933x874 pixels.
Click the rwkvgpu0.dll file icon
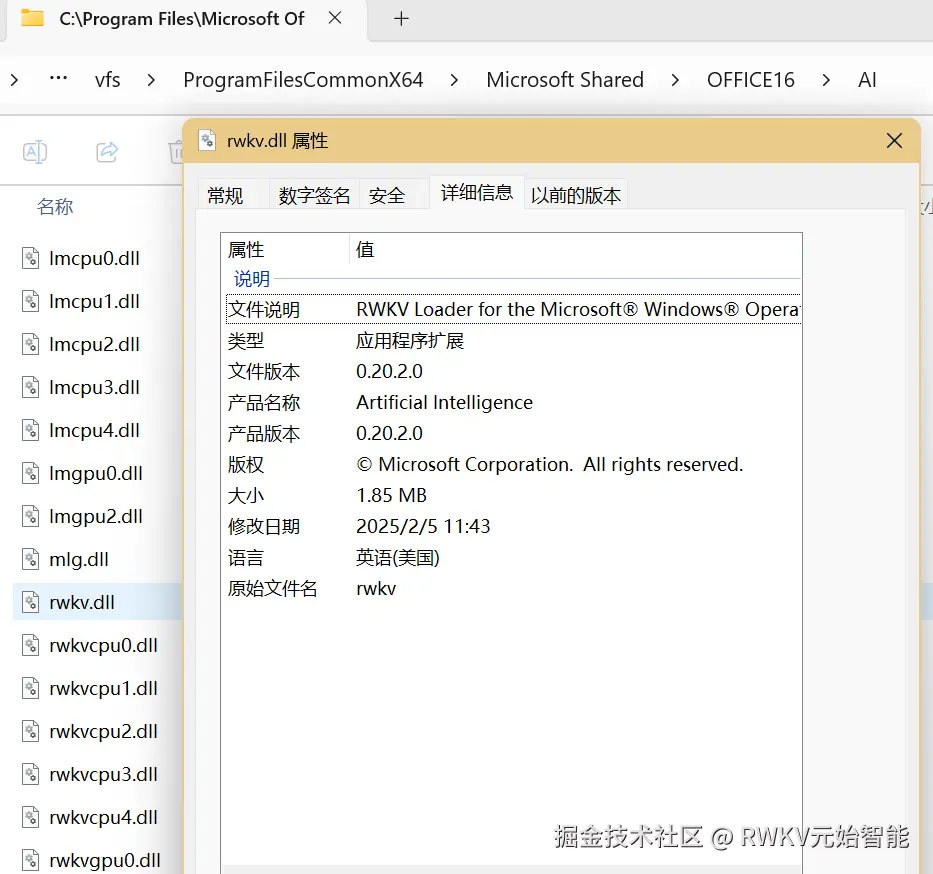(x=29, y=860)
